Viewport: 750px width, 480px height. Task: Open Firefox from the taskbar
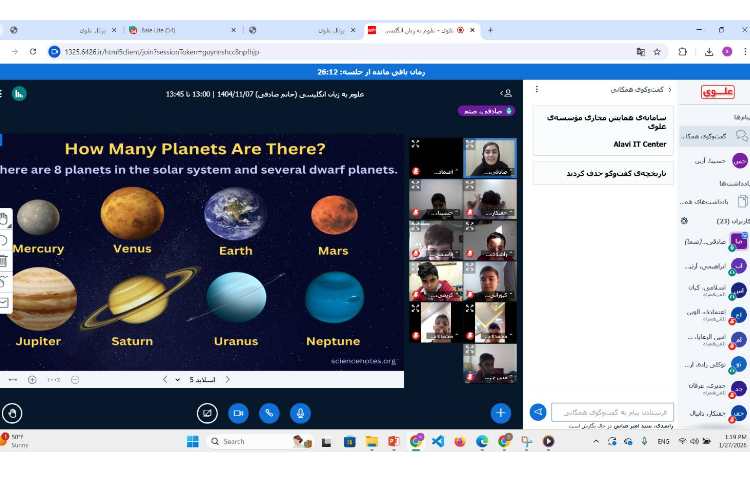click(460, 441)
